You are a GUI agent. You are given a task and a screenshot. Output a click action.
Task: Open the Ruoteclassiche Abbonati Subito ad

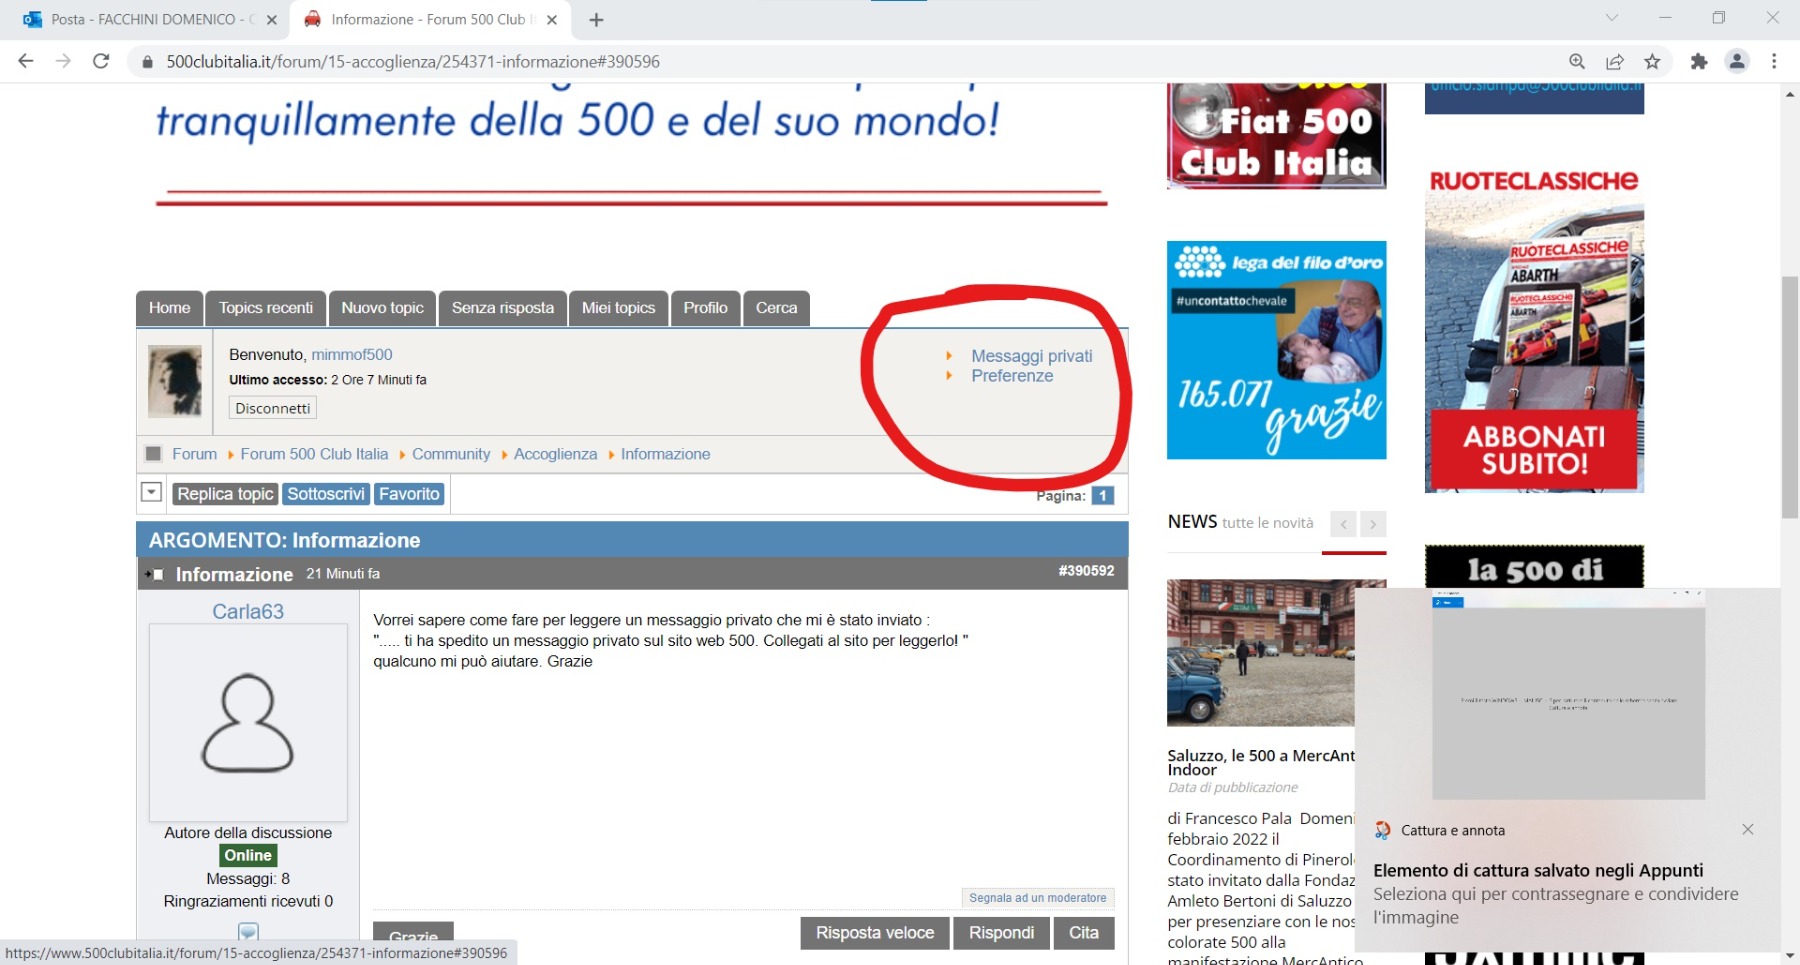coord(1534,330)
